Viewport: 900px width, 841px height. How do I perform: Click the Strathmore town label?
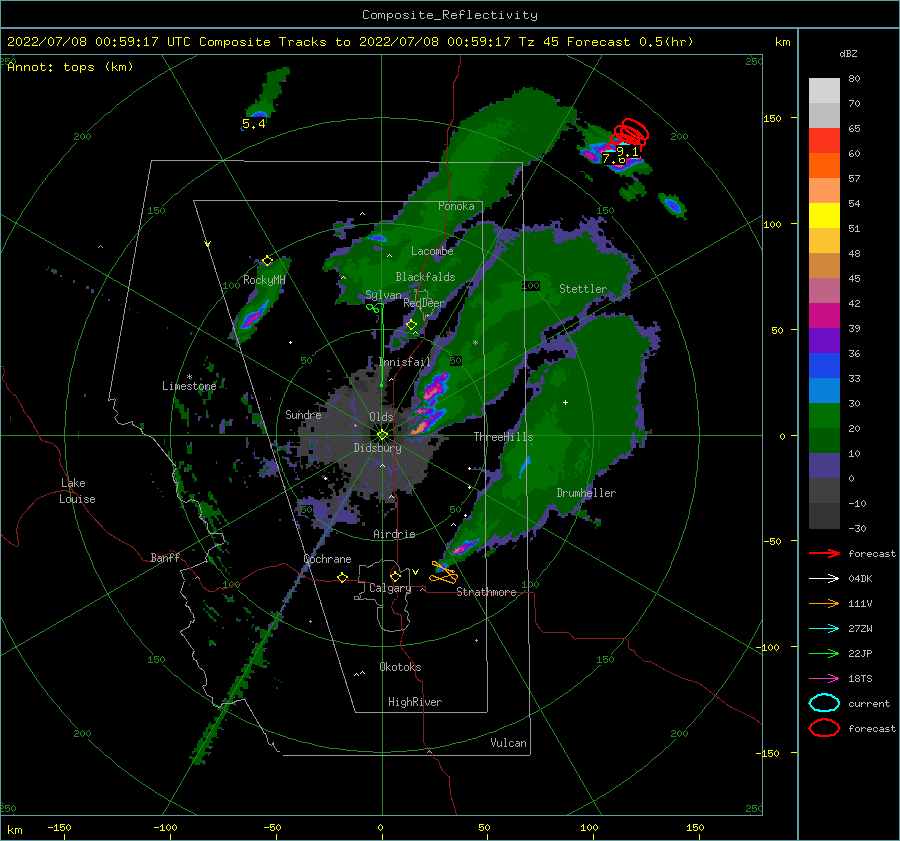486,592
